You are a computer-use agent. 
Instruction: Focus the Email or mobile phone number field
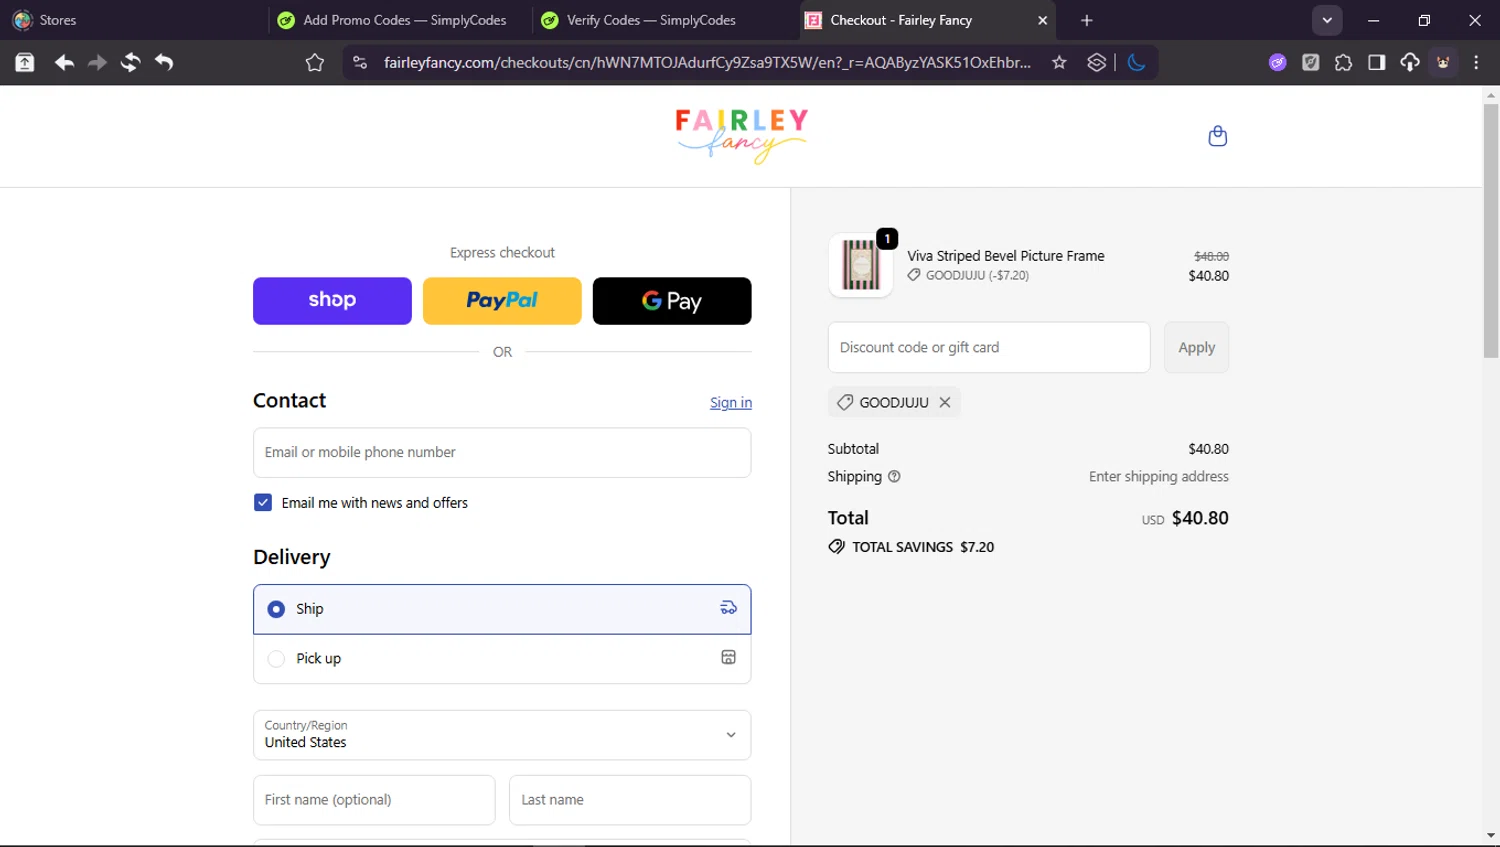tap(502, 452)
